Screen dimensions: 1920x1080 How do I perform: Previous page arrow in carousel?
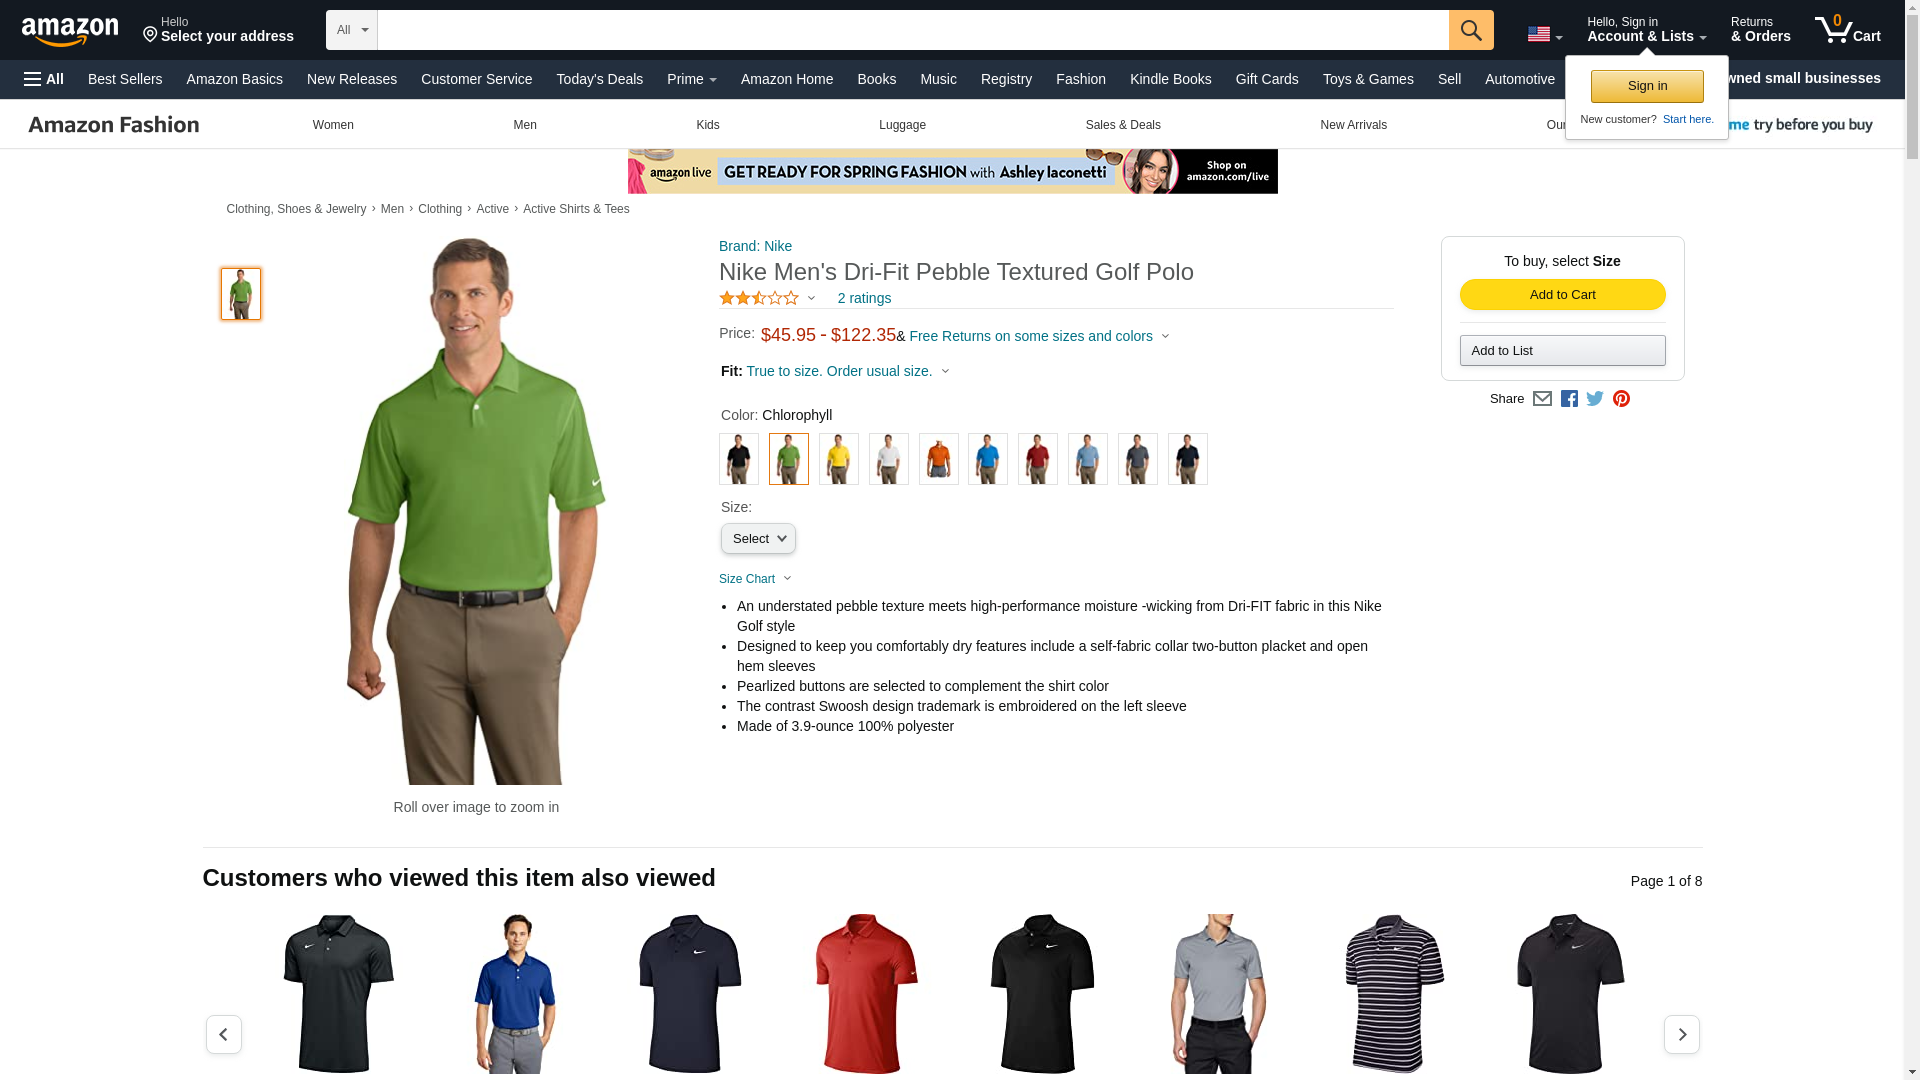[x=223, y=1034]
